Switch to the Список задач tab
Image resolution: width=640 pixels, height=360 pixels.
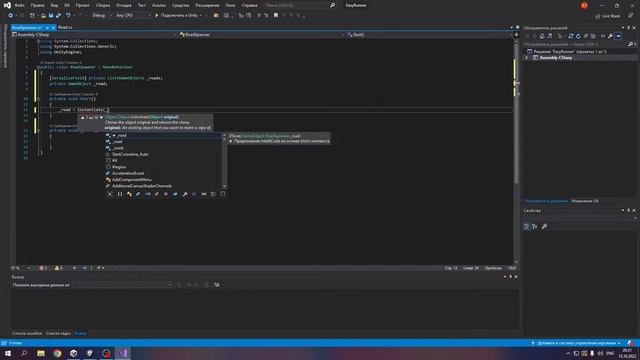(x=58, y=333)
